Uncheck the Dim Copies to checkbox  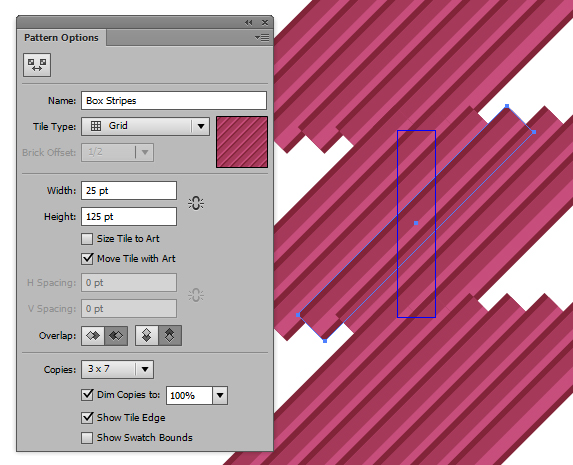[87, 395]
